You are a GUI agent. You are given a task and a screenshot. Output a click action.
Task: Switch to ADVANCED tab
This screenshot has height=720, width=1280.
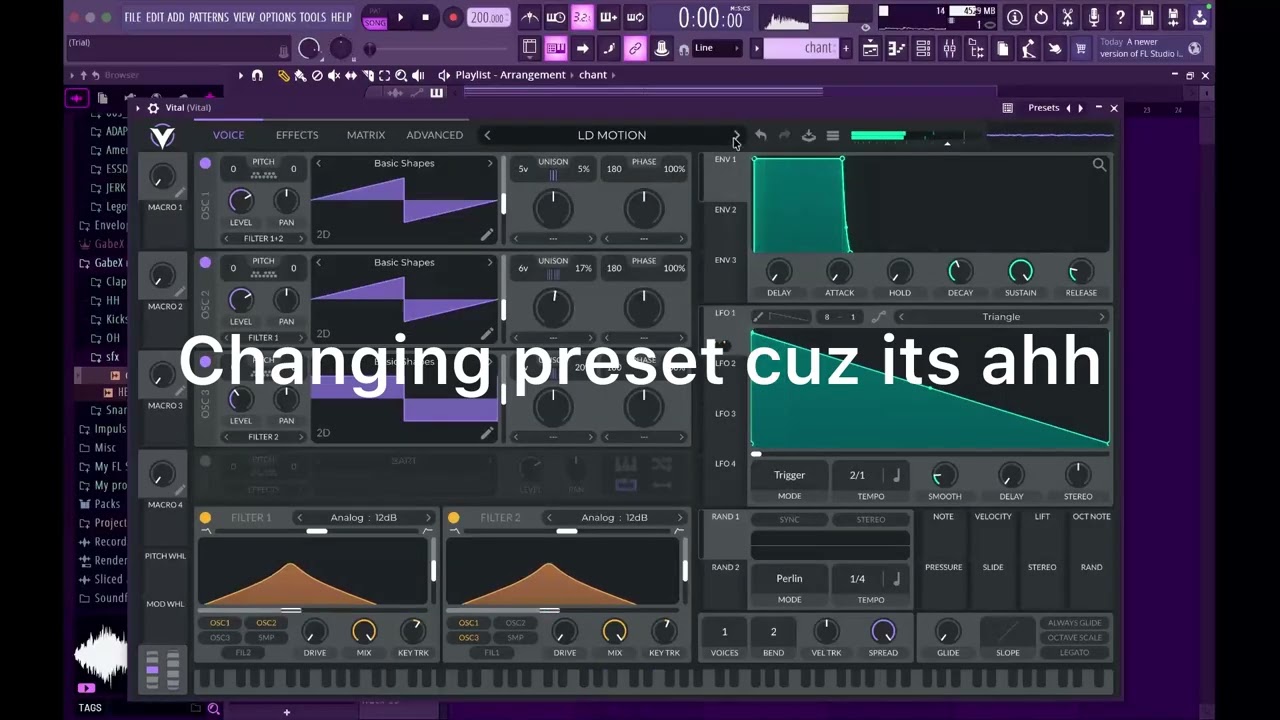[x=434, y=135]
